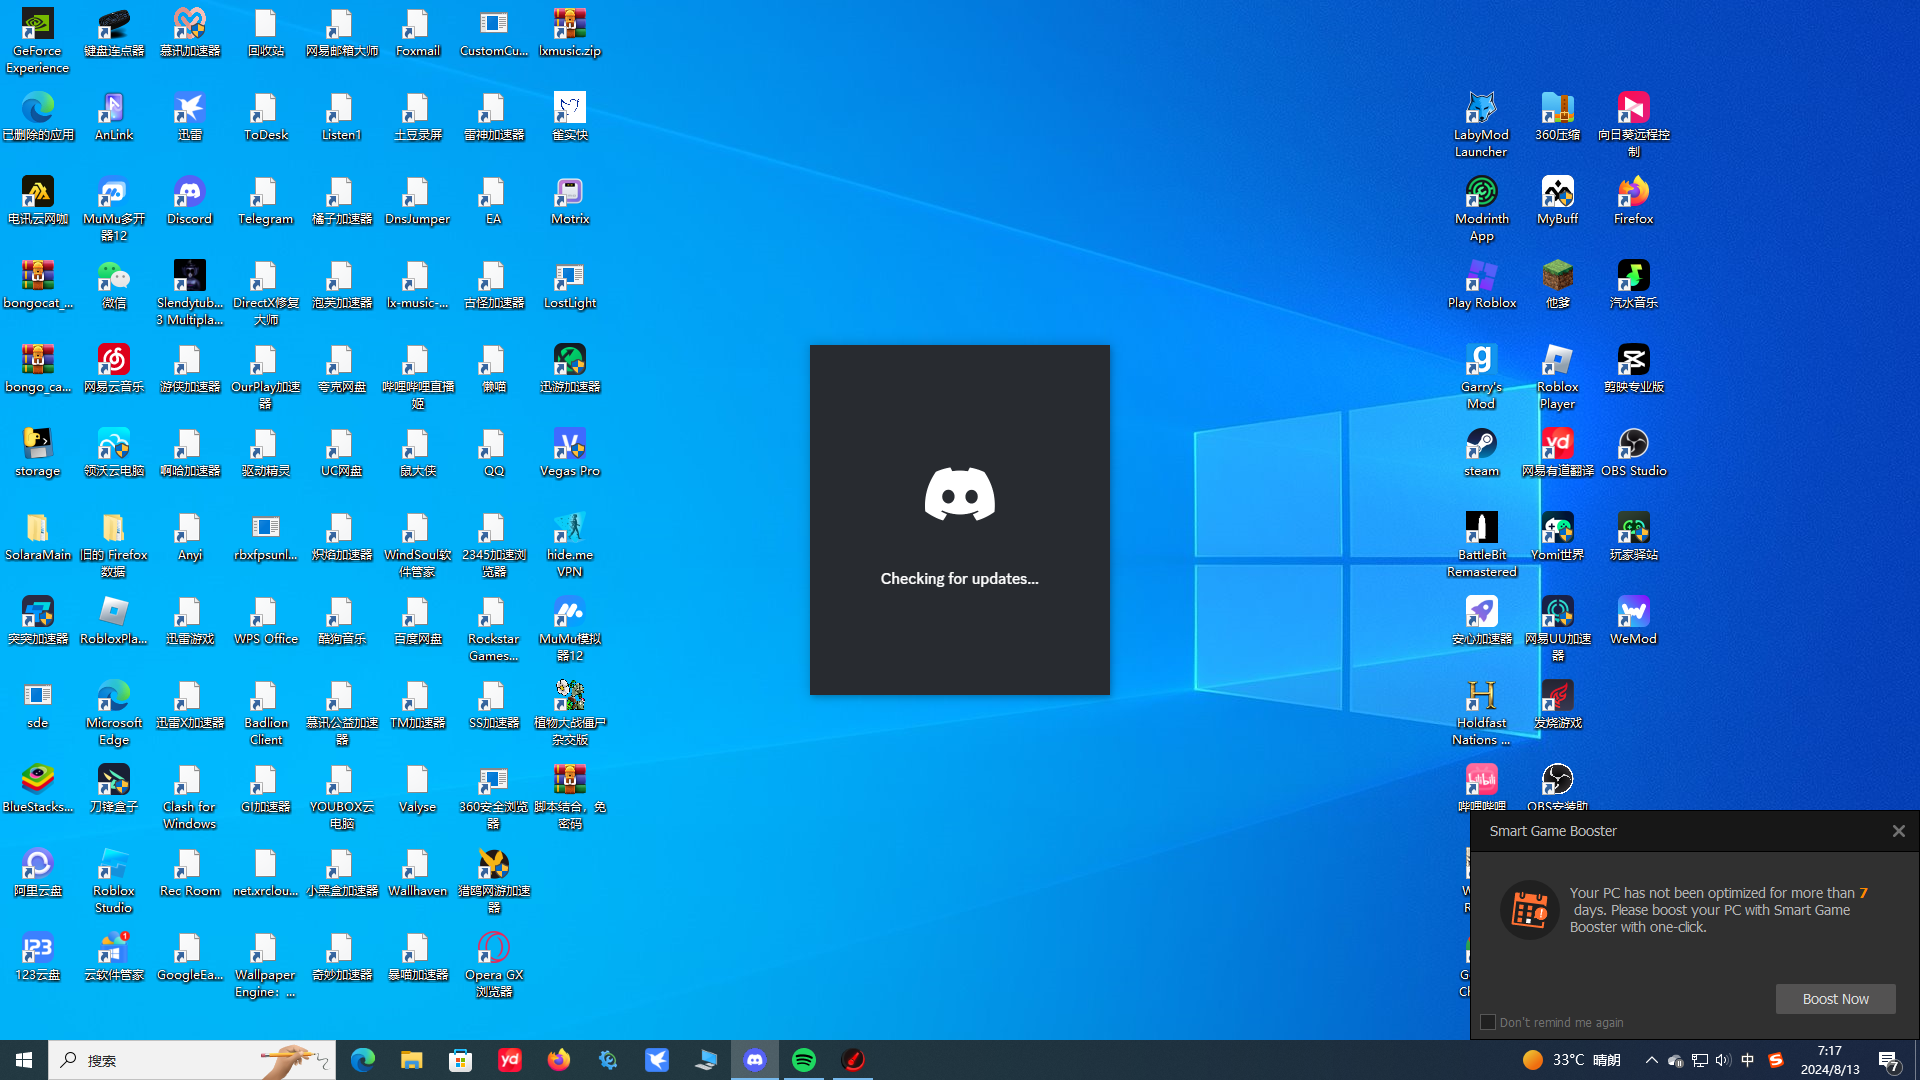Open the volume control in the tray

1722,1060
